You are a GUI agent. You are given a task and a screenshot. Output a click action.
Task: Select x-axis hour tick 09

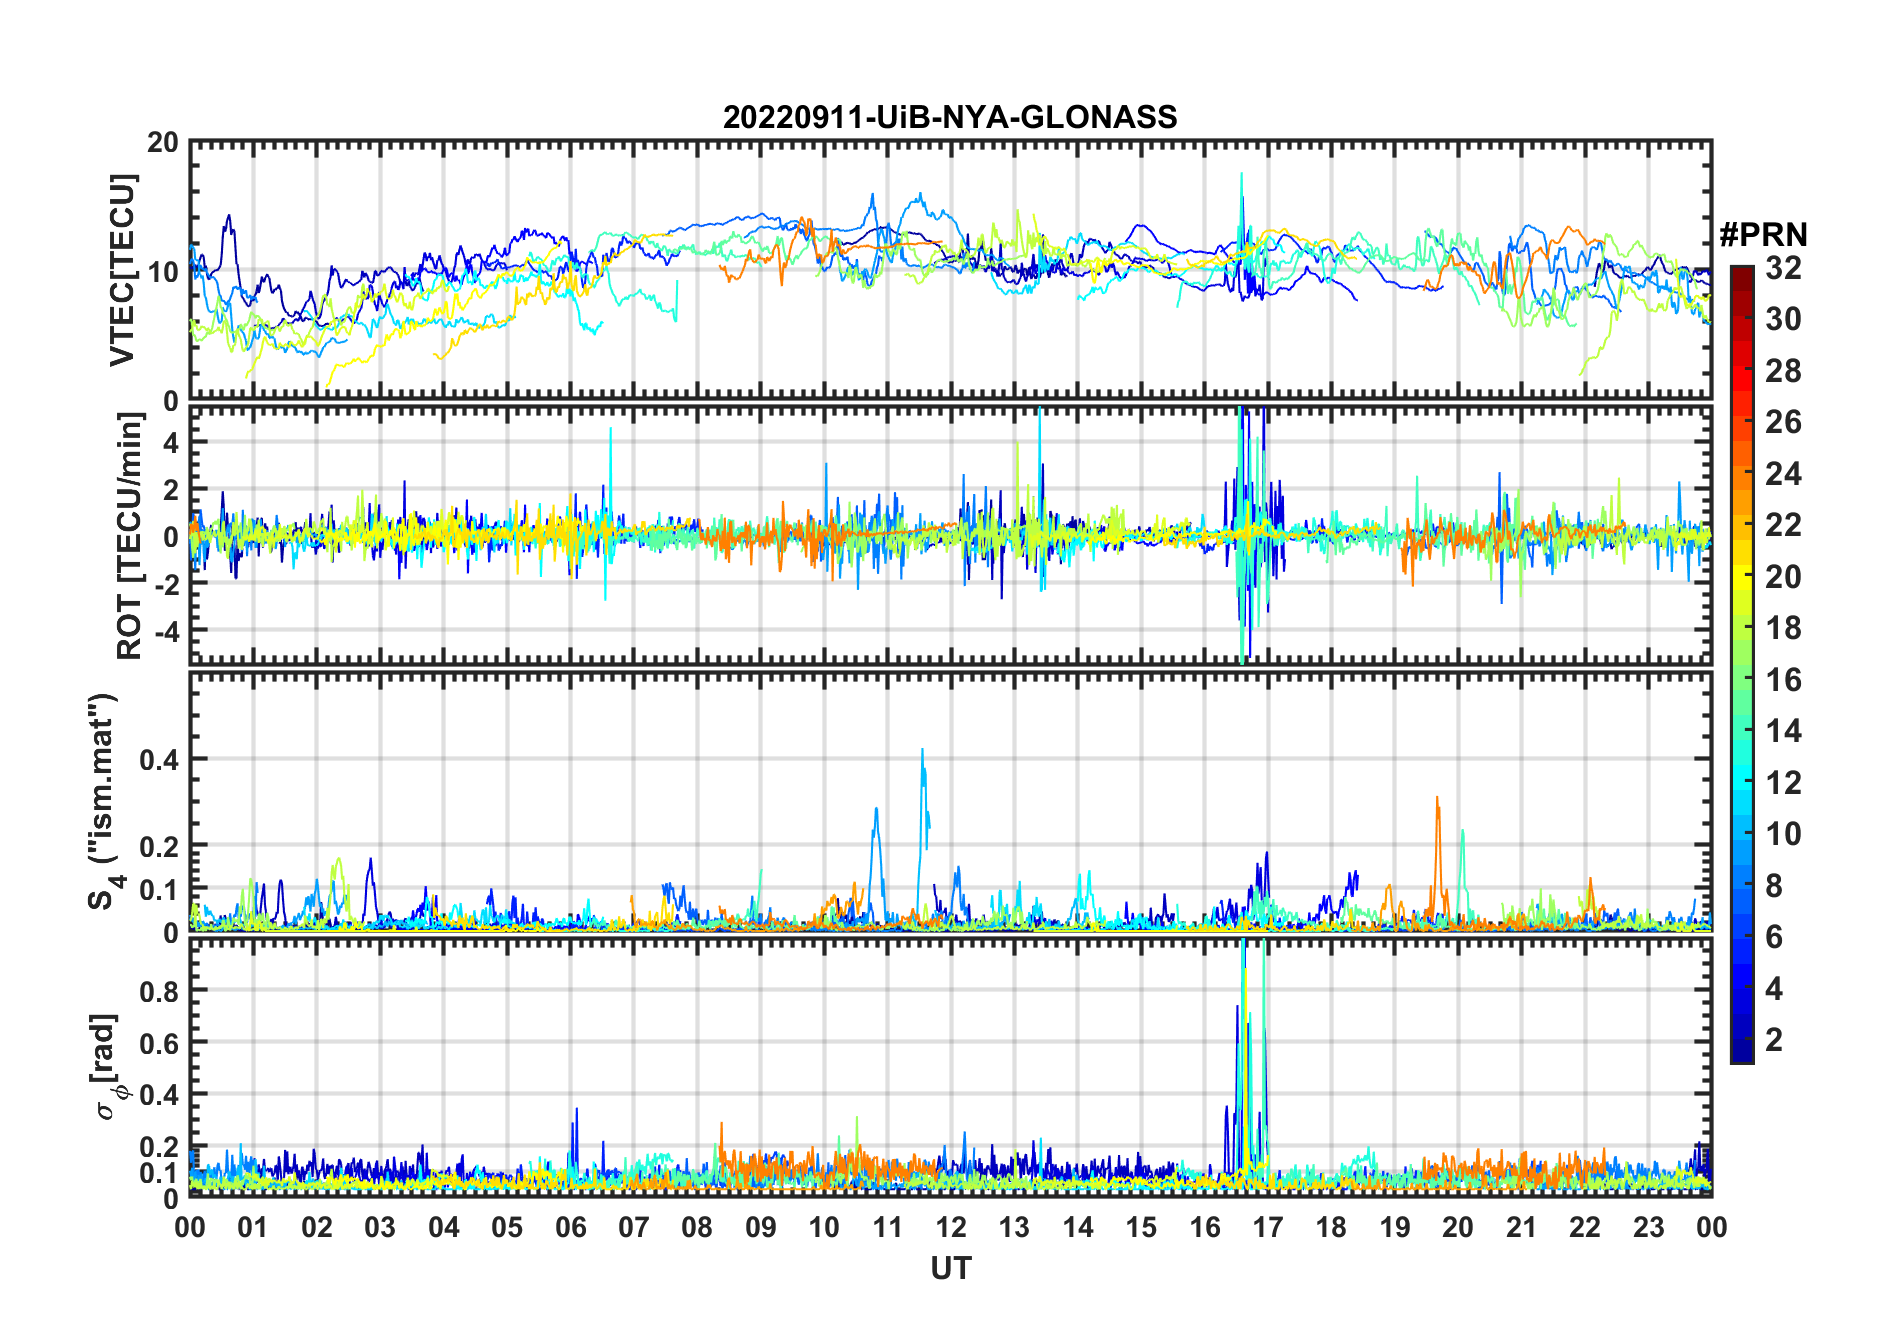pos(761,1227)
